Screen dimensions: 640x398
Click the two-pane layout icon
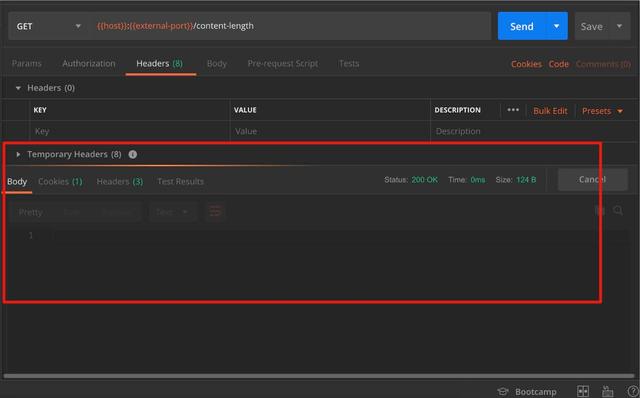tap(583, 391)
